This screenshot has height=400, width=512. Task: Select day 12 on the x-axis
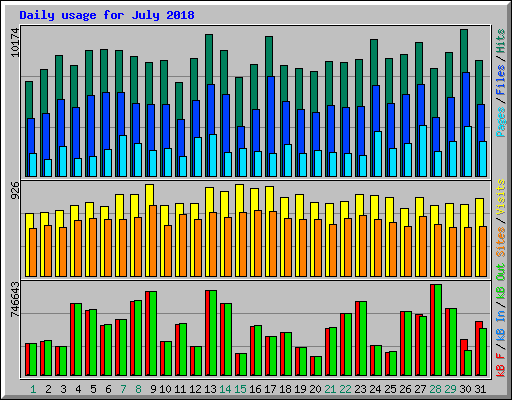[195, 389]
